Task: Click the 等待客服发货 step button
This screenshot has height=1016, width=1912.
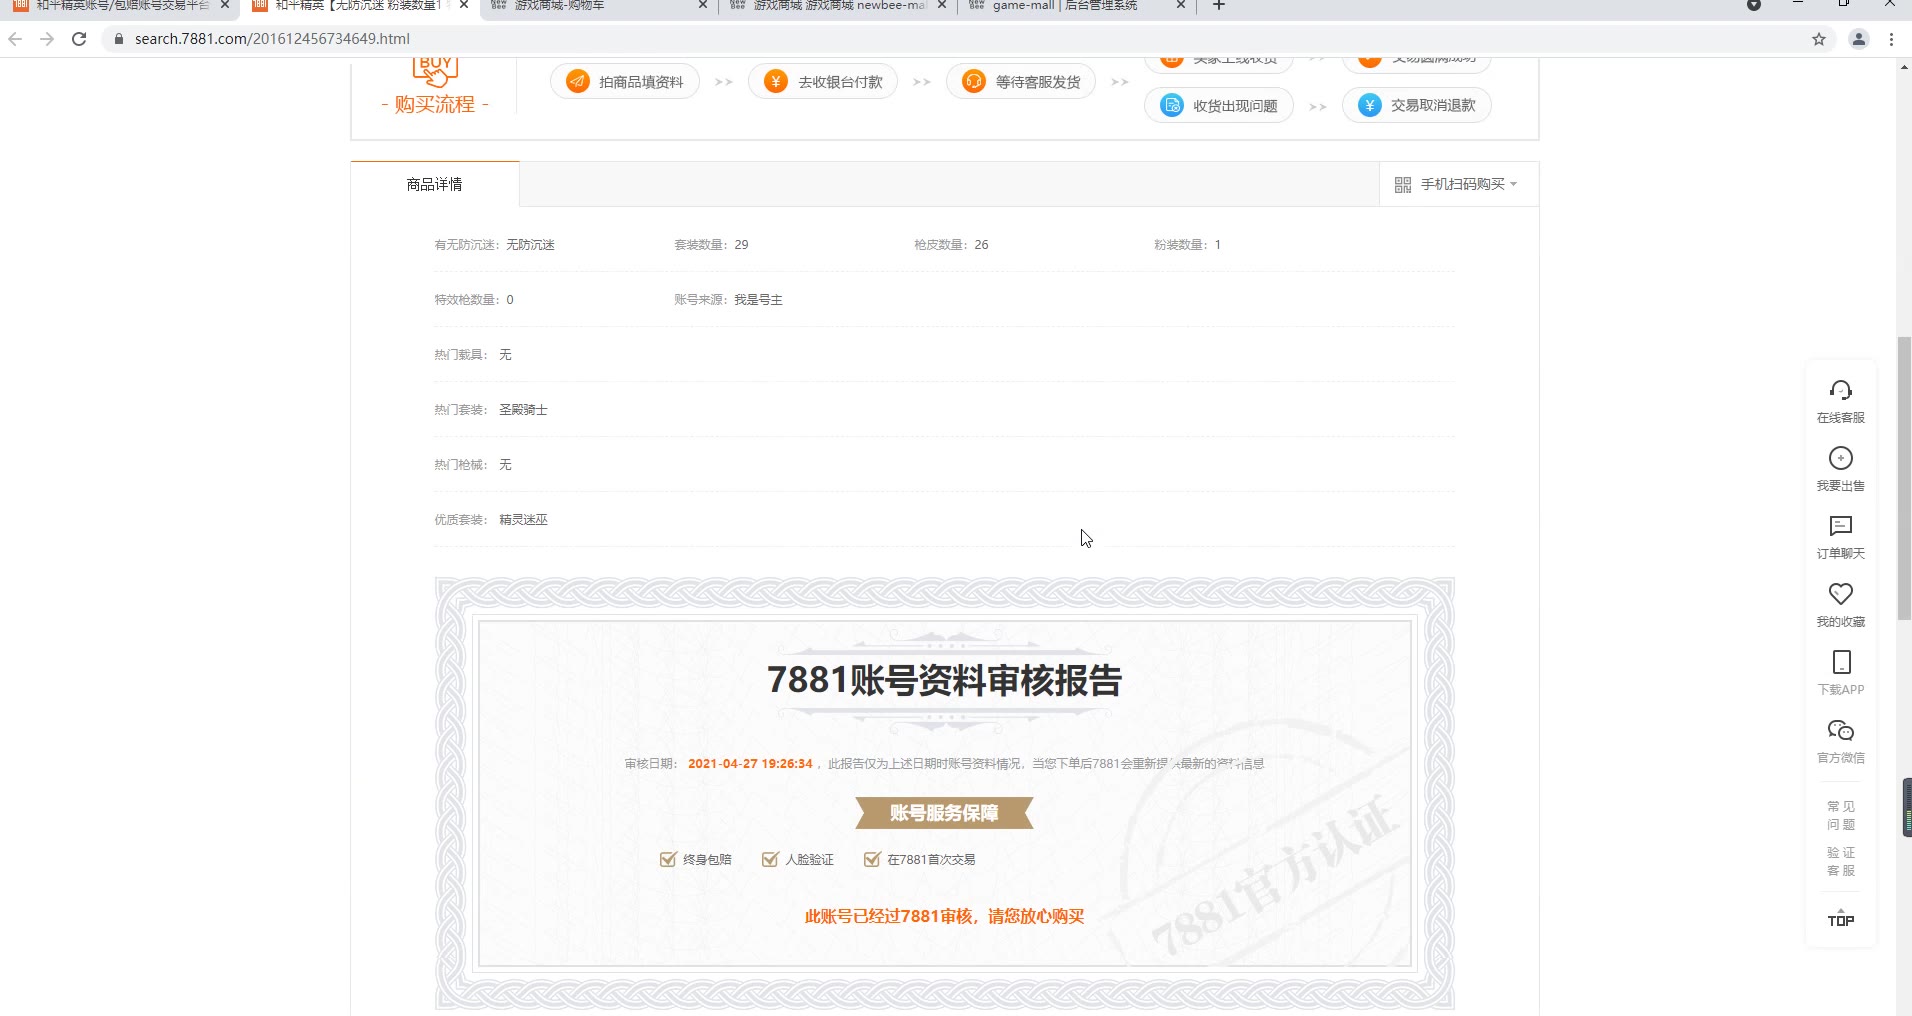Action: coord(1021,82)
